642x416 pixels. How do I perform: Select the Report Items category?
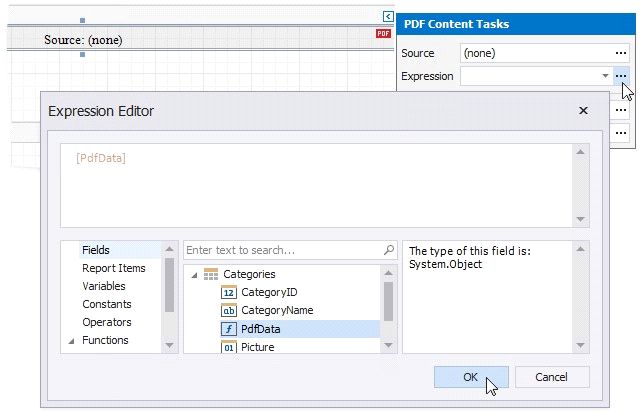[x=113, y=268]
